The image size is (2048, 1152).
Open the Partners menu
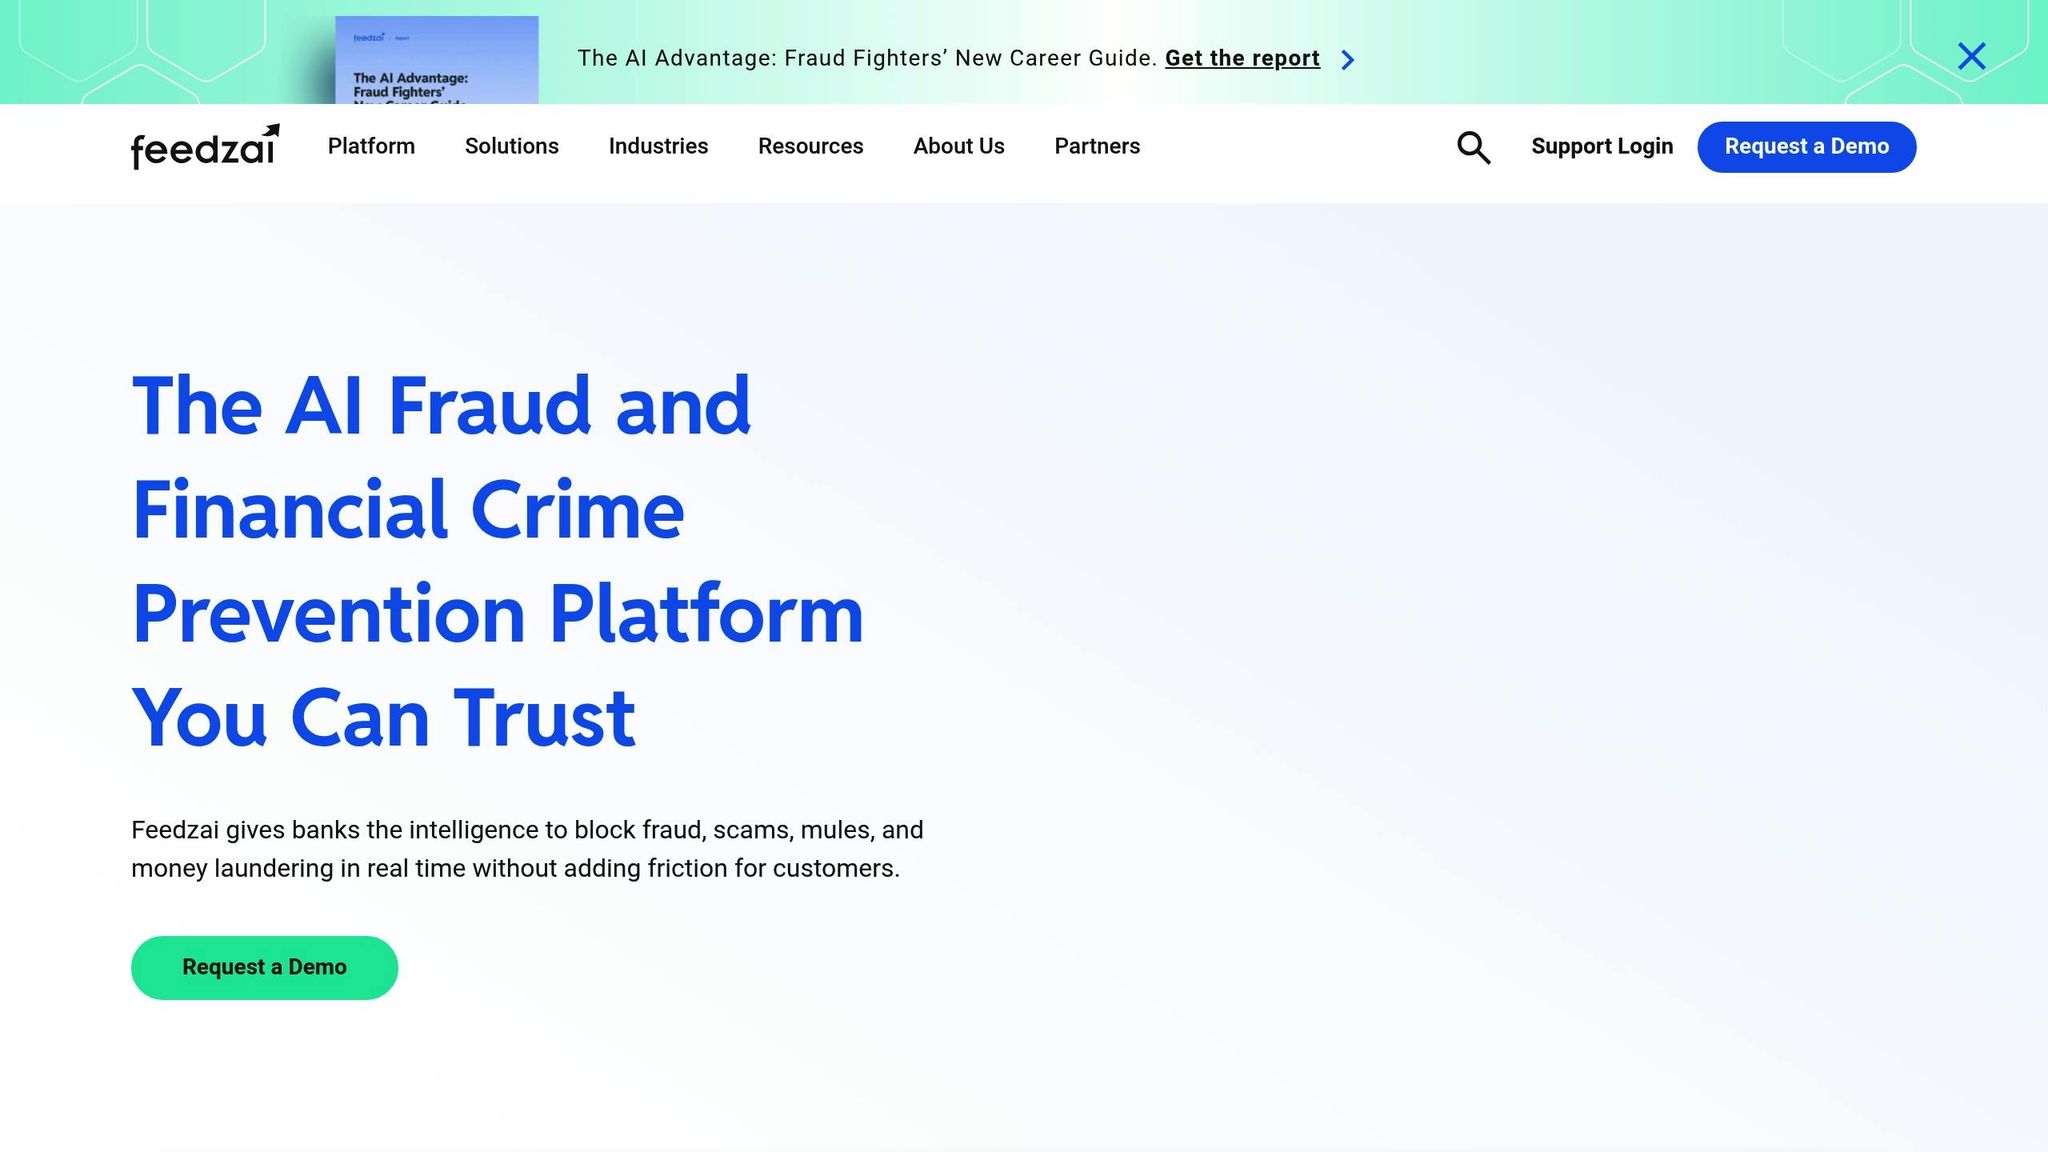pos(1097,146)
